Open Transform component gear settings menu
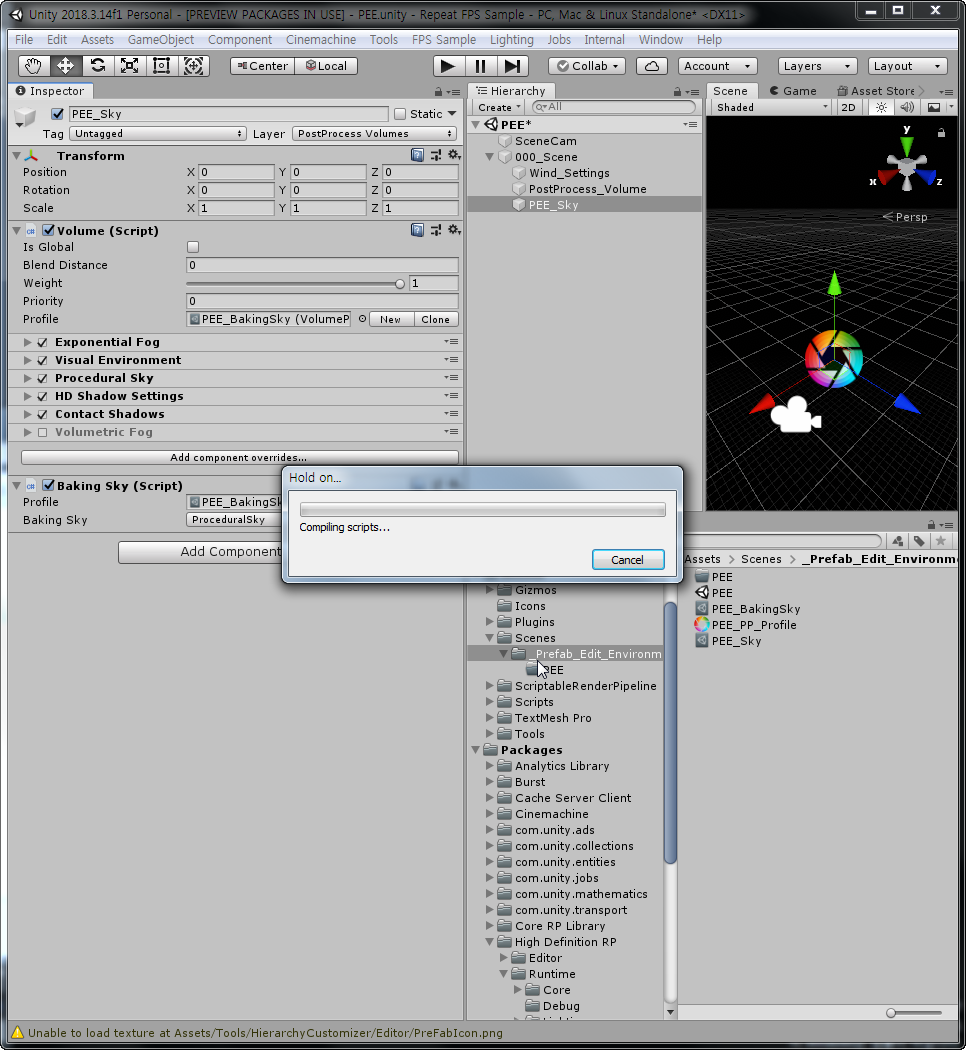Screen dimensions: 966x1050 (x=454, y=155)
